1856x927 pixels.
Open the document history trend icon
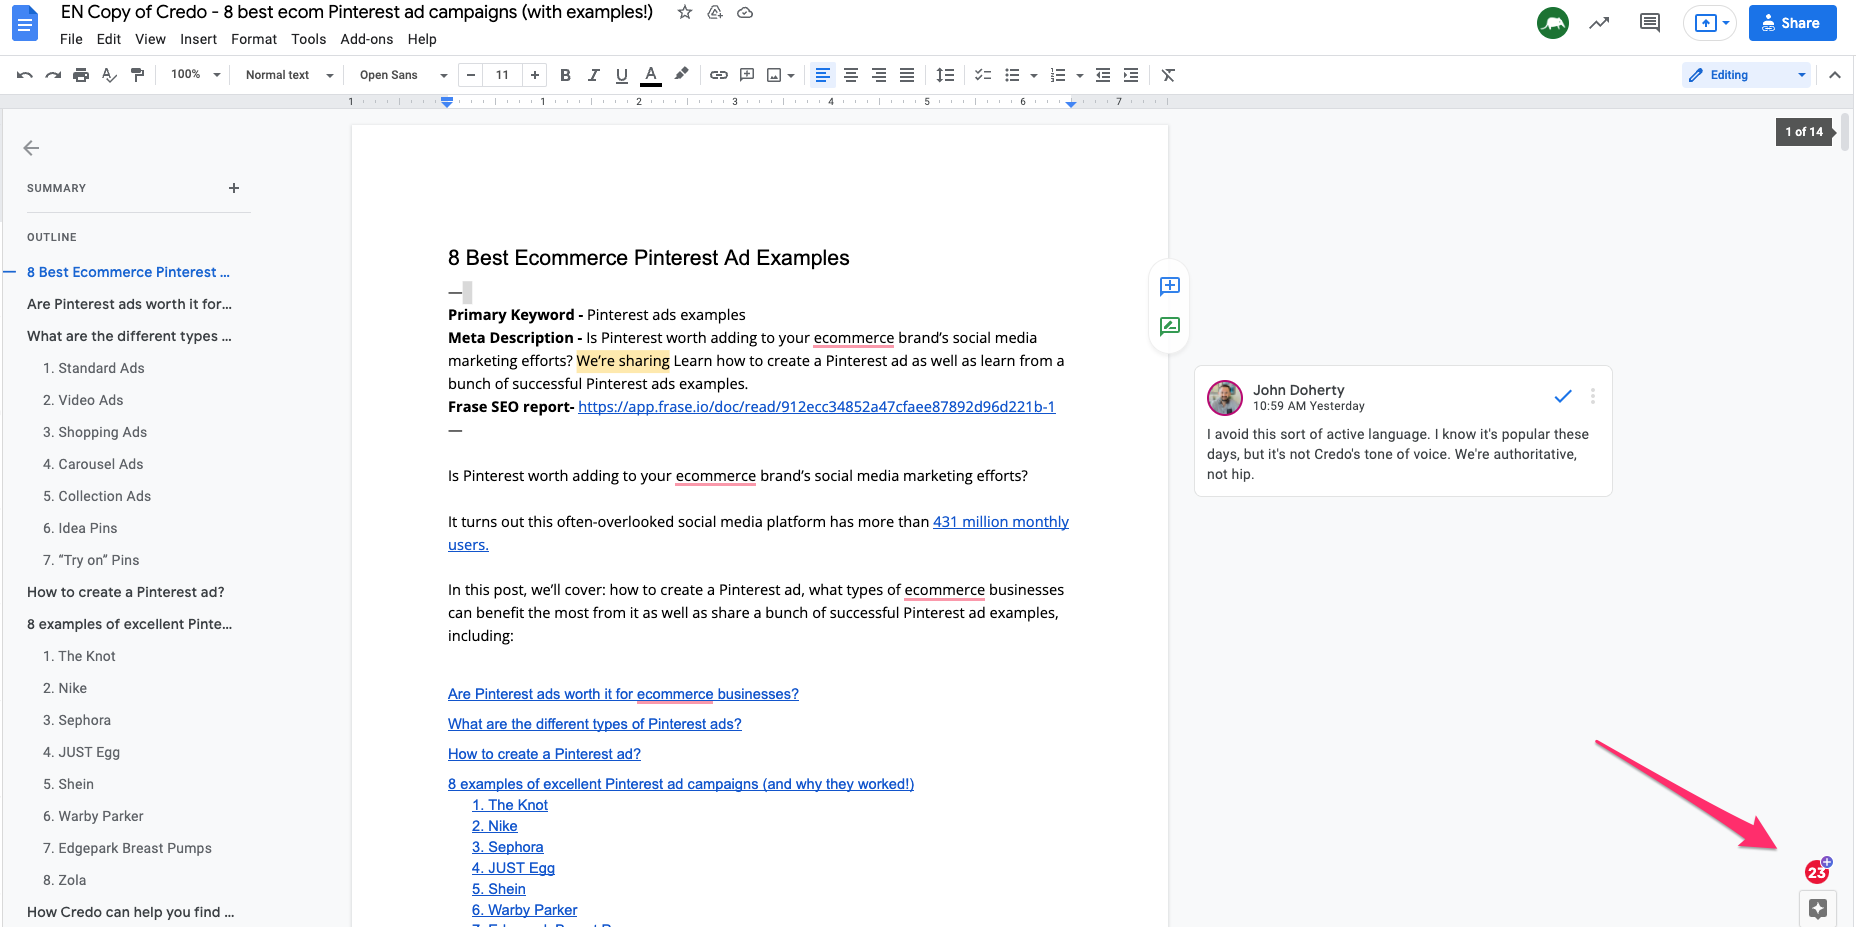[x=1599, y=22]
